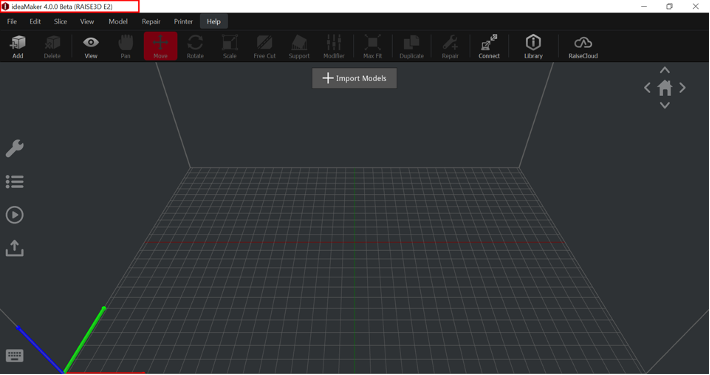Open the Printer menu
Viewport: 710px width, 375px height.
coord(183,21)
